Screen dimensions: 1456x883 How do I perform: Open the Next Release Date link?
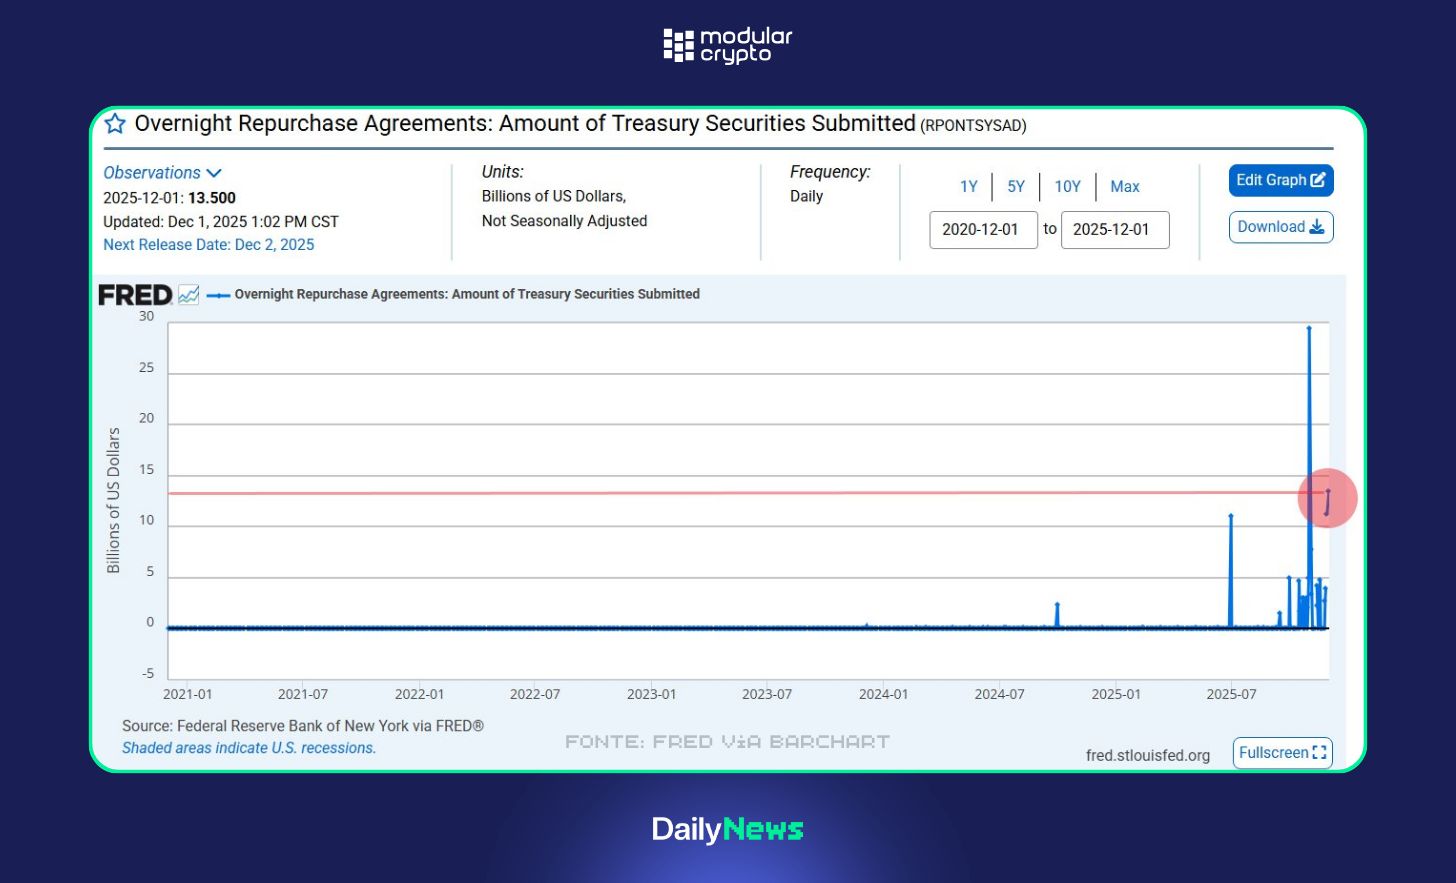point(208,245)
